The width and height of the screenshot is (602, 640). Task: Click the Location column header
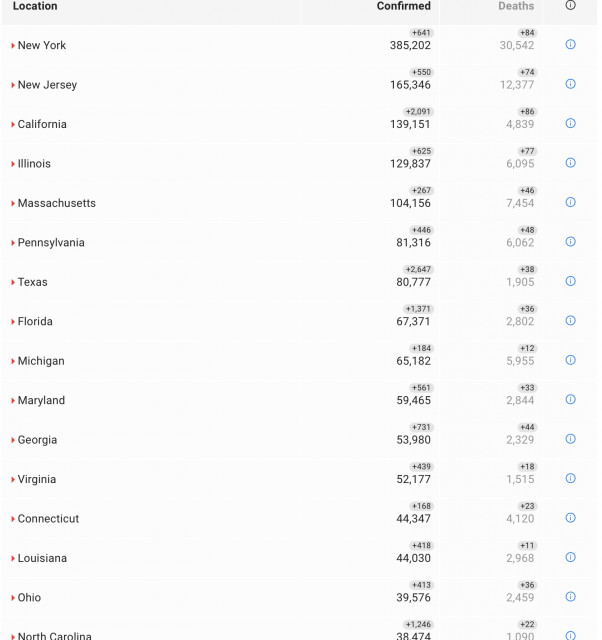(x=35, y=6)
